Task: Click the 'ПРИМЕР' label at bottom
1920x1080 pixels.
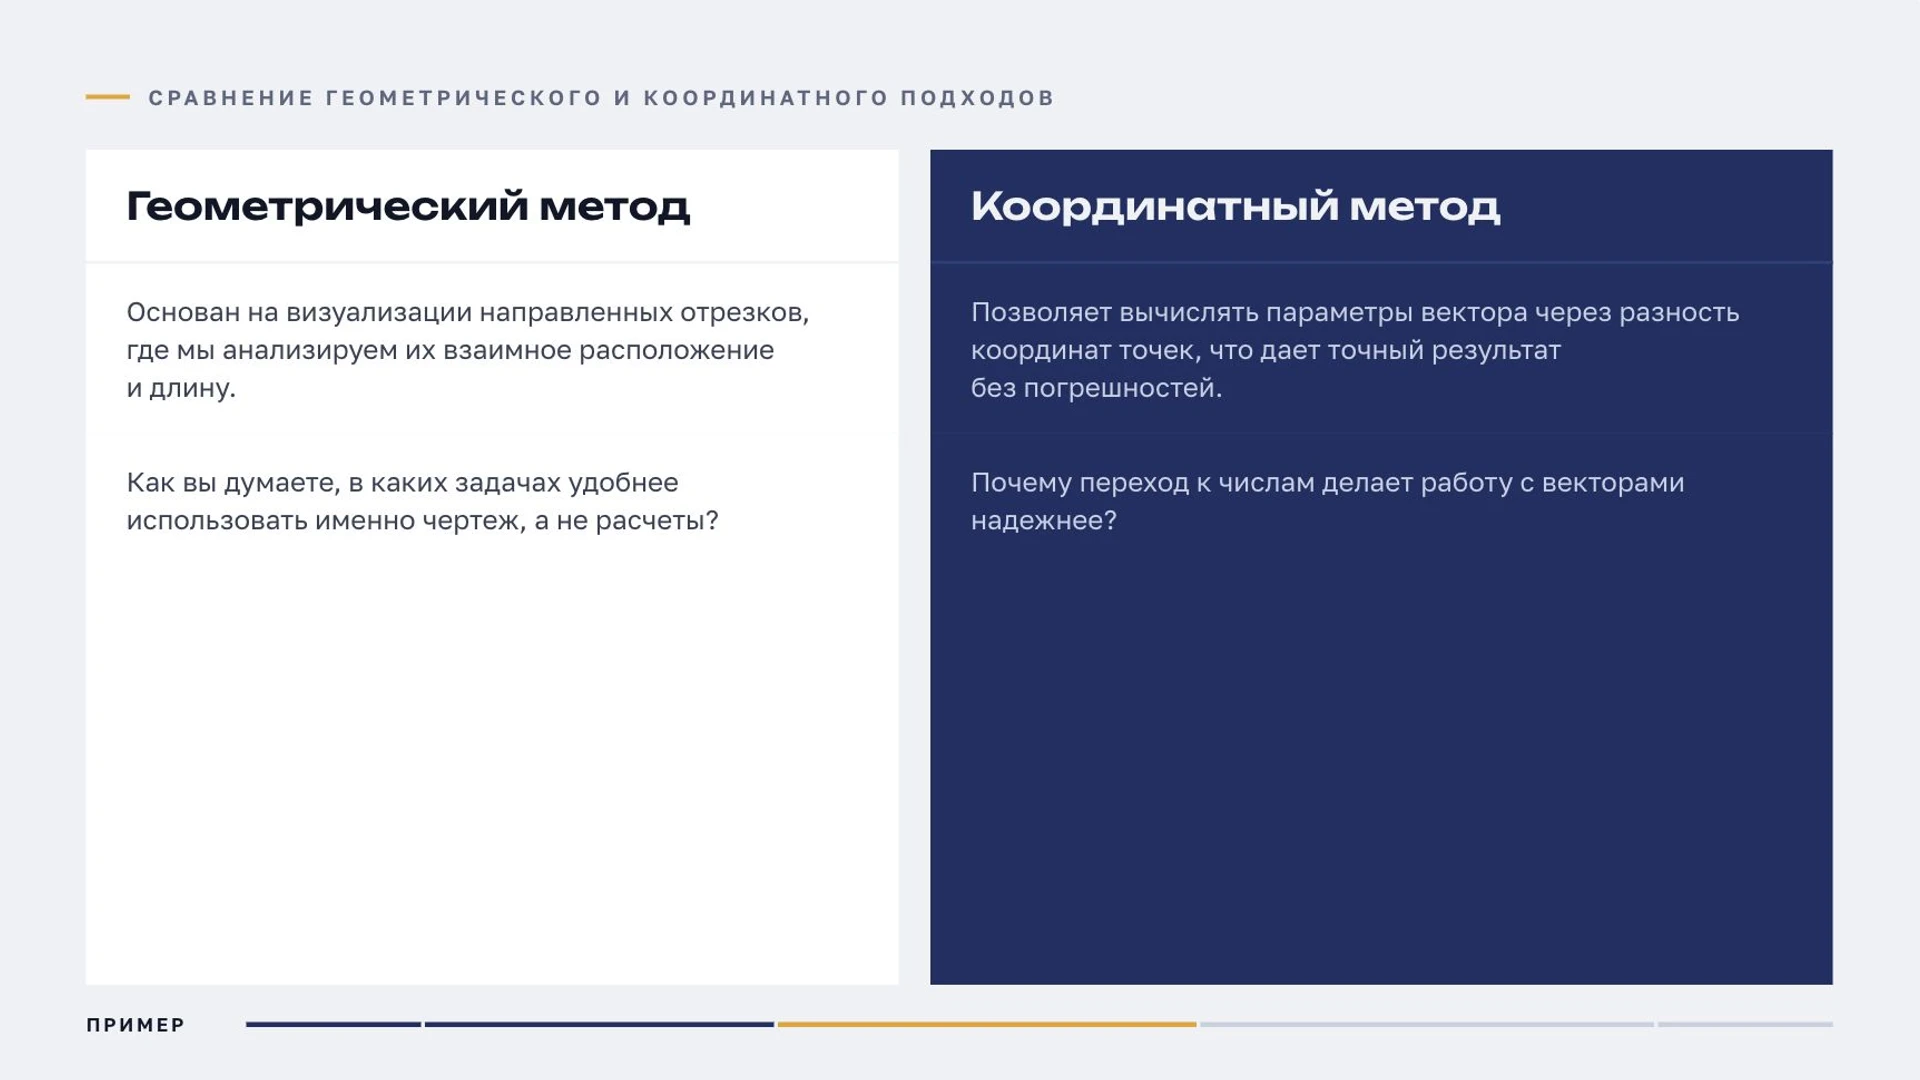Action: coord(136,1025)
